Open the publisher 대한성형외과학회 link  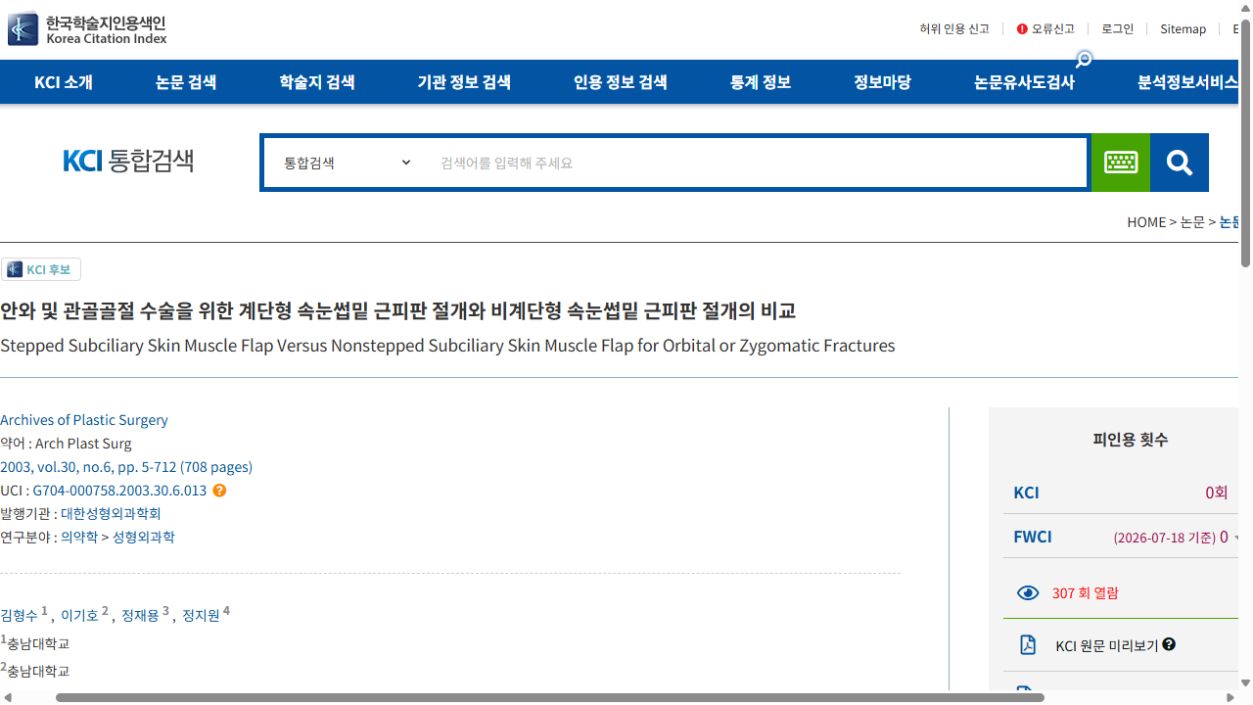111,514
